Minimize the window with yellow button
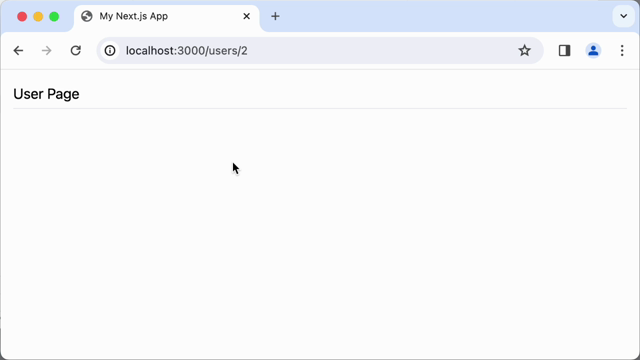Image resolution: width=640 pixels, height=360 pixels. point(38,16)
